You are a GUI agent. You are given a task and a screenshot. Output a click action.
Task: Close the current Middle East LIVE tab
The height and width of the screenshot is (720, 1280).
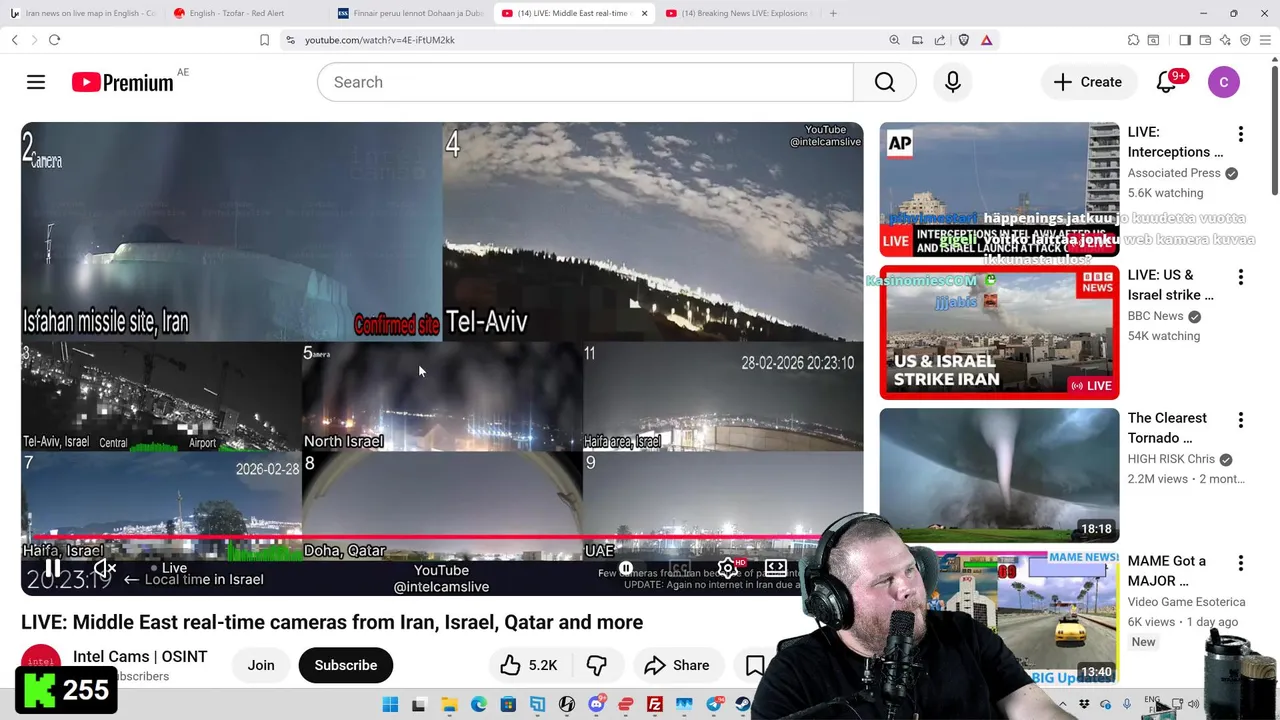pos(644,13)
